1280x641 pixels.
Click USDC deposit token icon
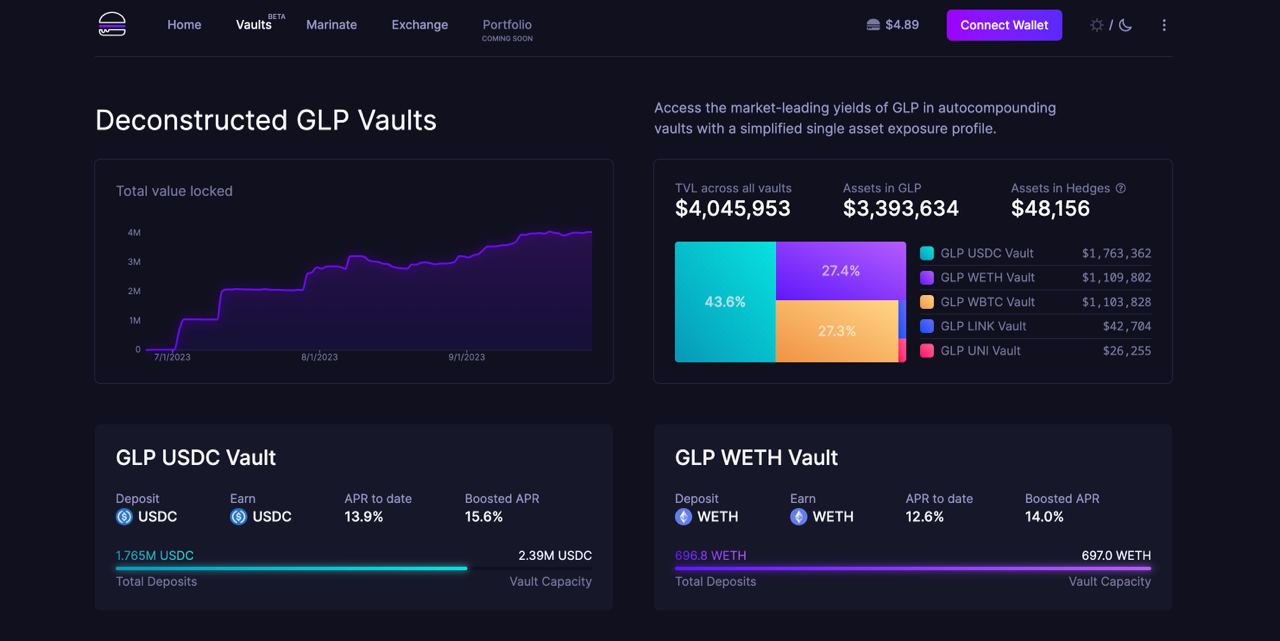(x=124, y=517)
